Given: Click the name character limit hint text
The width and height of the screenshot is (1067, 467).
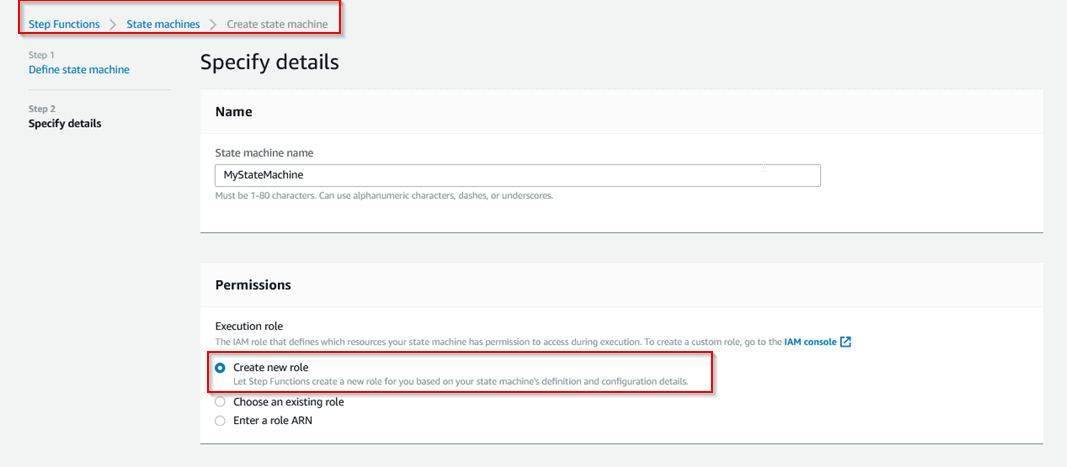Looking at the screenshot, I should (384, 196).
